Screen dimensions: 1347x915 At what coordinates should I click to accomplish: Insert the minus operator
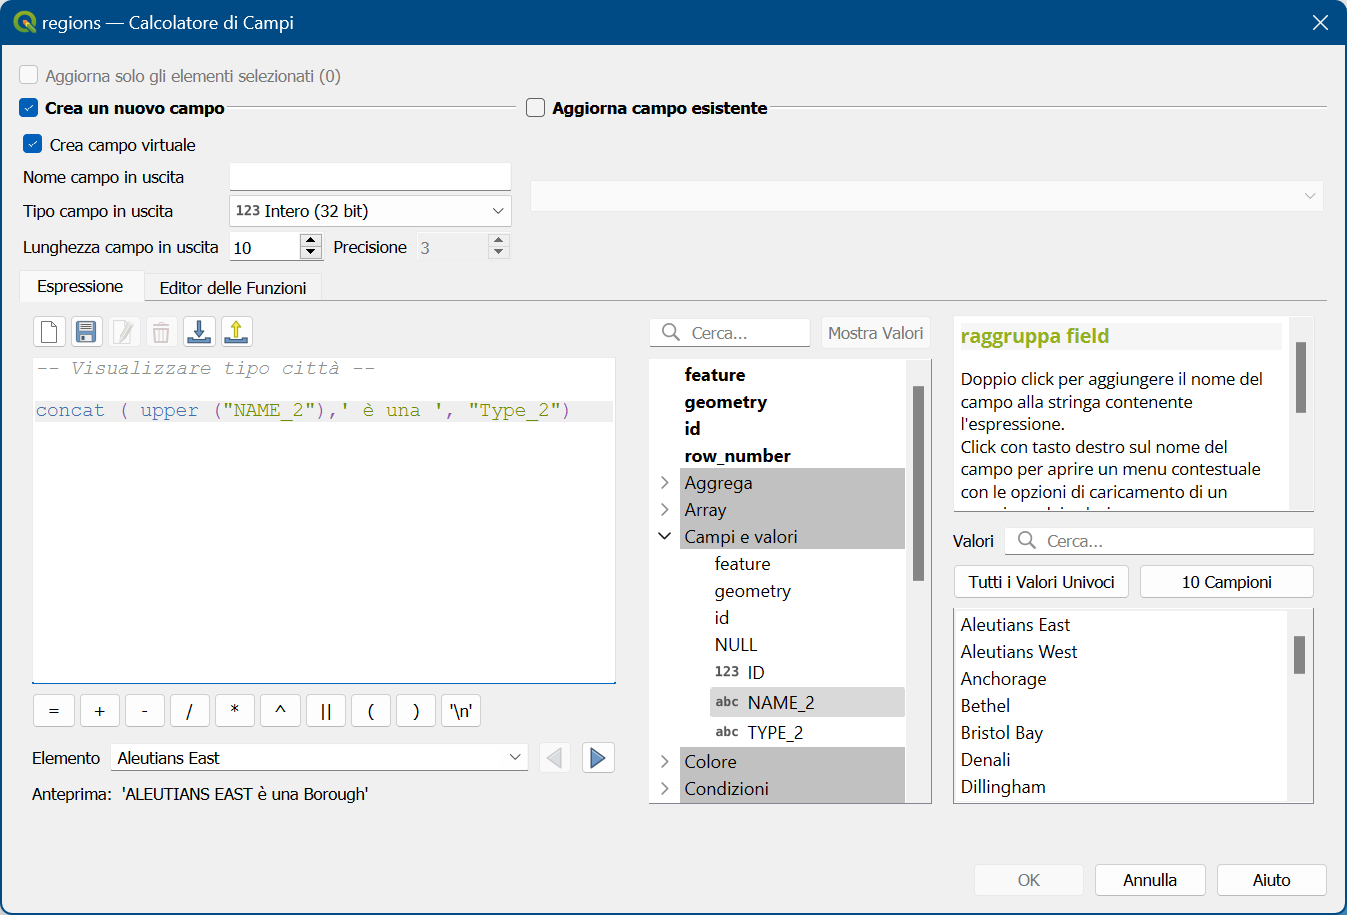[145, 711]
